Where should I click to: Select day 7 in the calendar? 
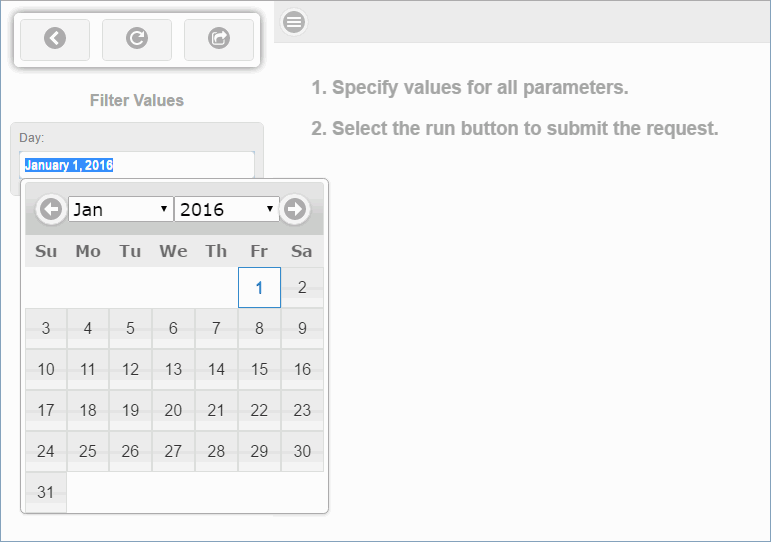(x=216, y=329)
